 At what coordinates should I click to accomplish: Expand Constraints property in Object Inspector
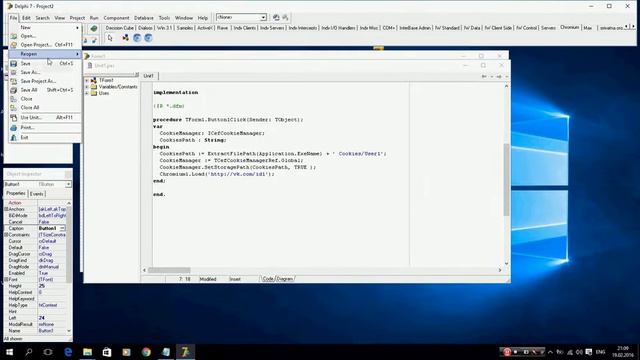[x=6, y=235]
